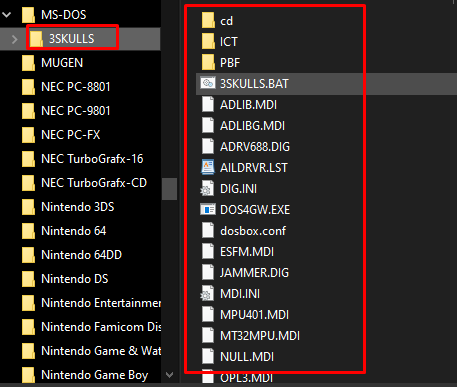Click the ADRV688.DIG file icon
The image size is (457, 387).
[208, 146]
